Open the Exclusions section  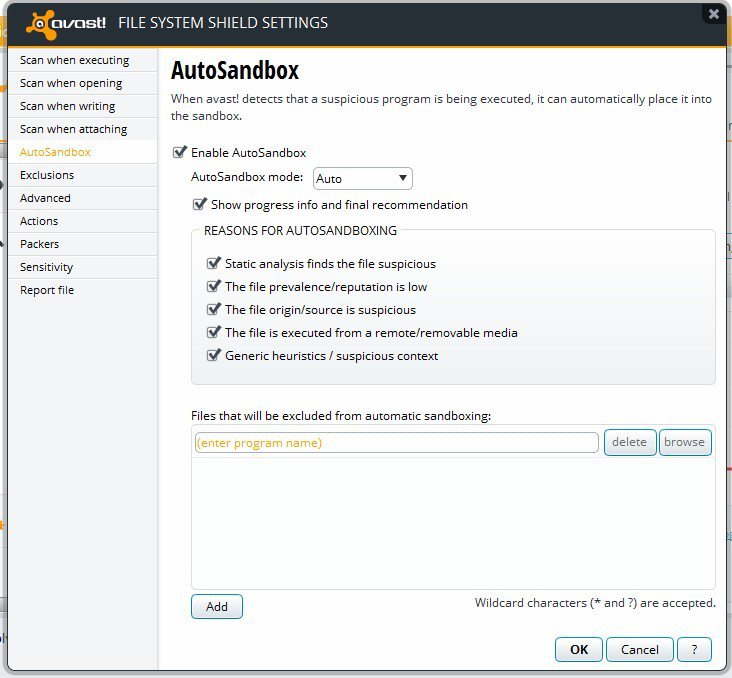[83, 175]
